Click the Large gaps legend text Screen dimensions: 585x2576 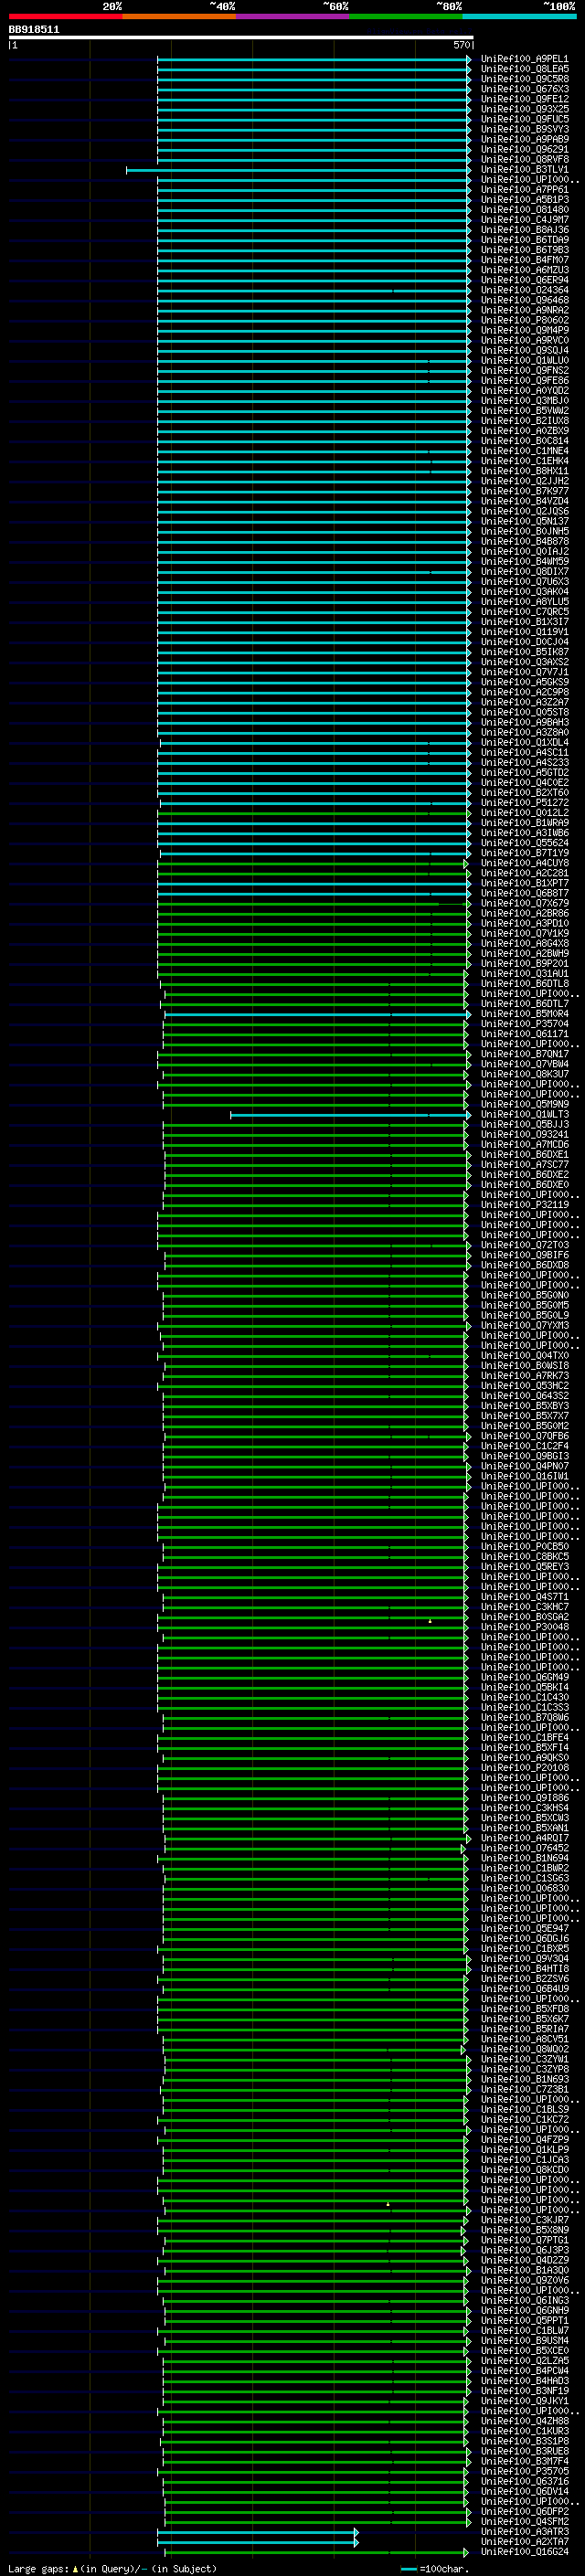(112, 2568)
